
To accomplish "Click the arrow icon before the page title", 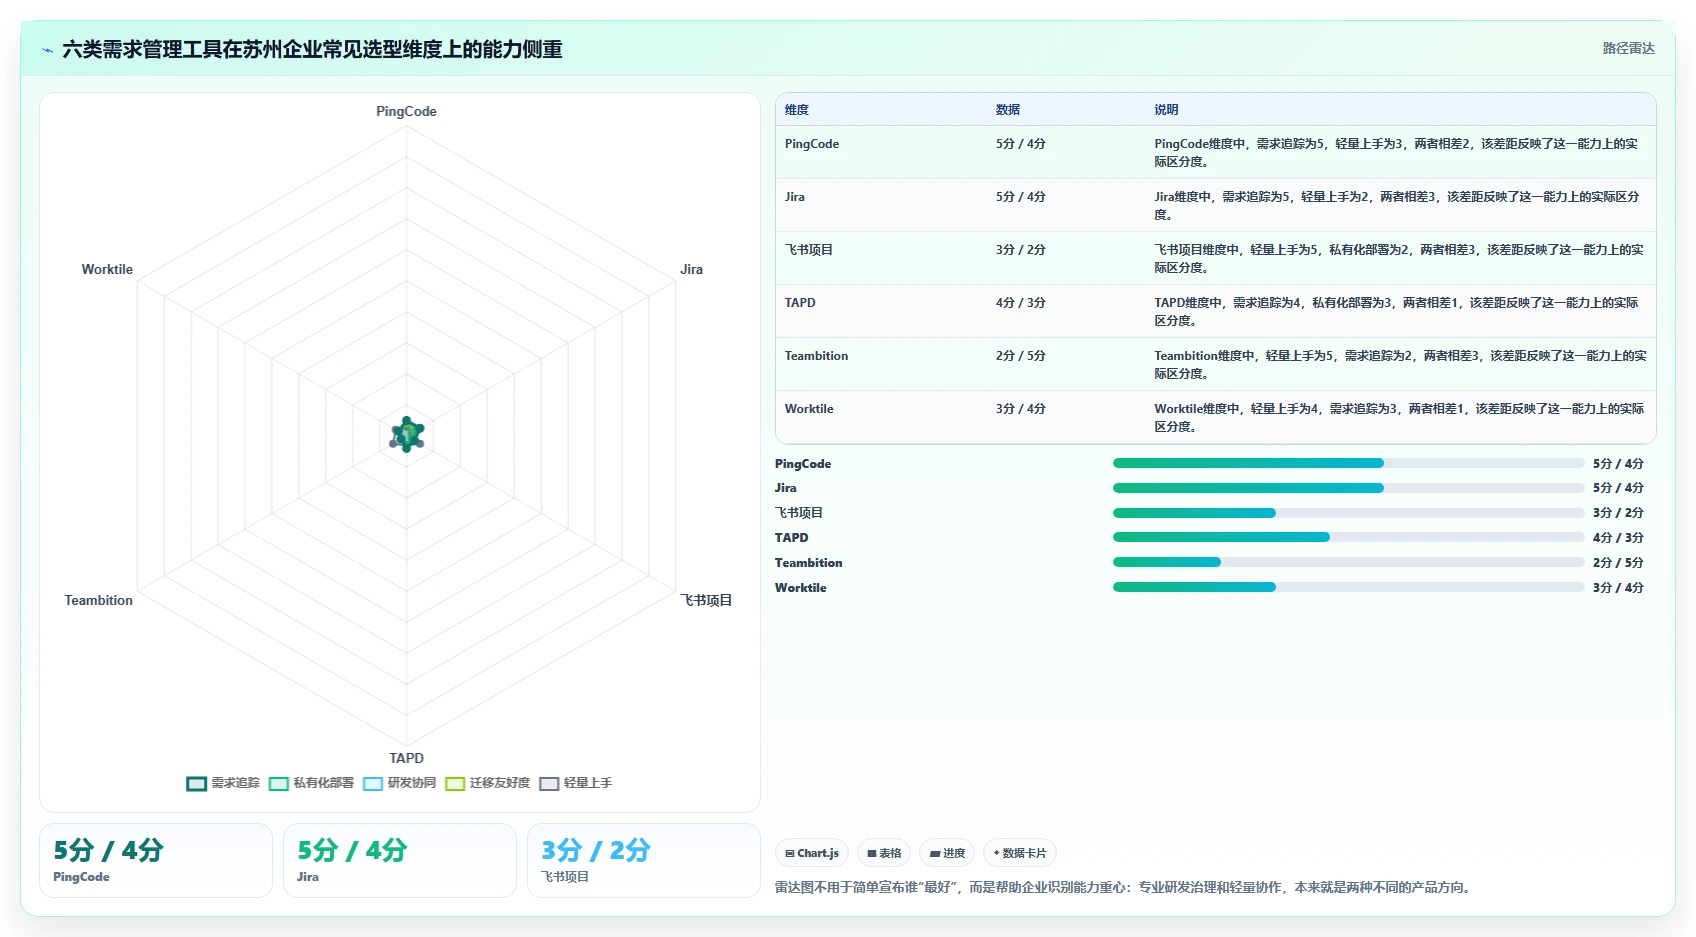I will (47, 50).
